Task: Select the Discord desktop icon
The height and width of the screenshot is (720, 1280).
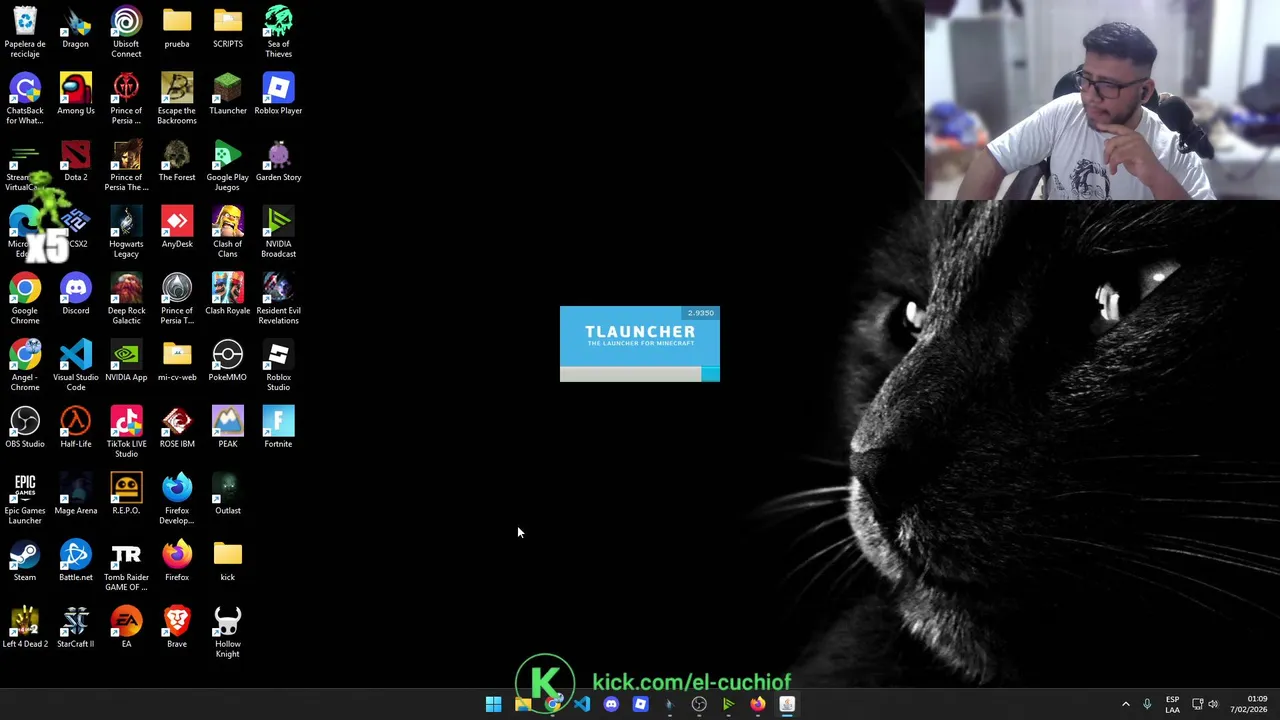Action: point(75,295)
